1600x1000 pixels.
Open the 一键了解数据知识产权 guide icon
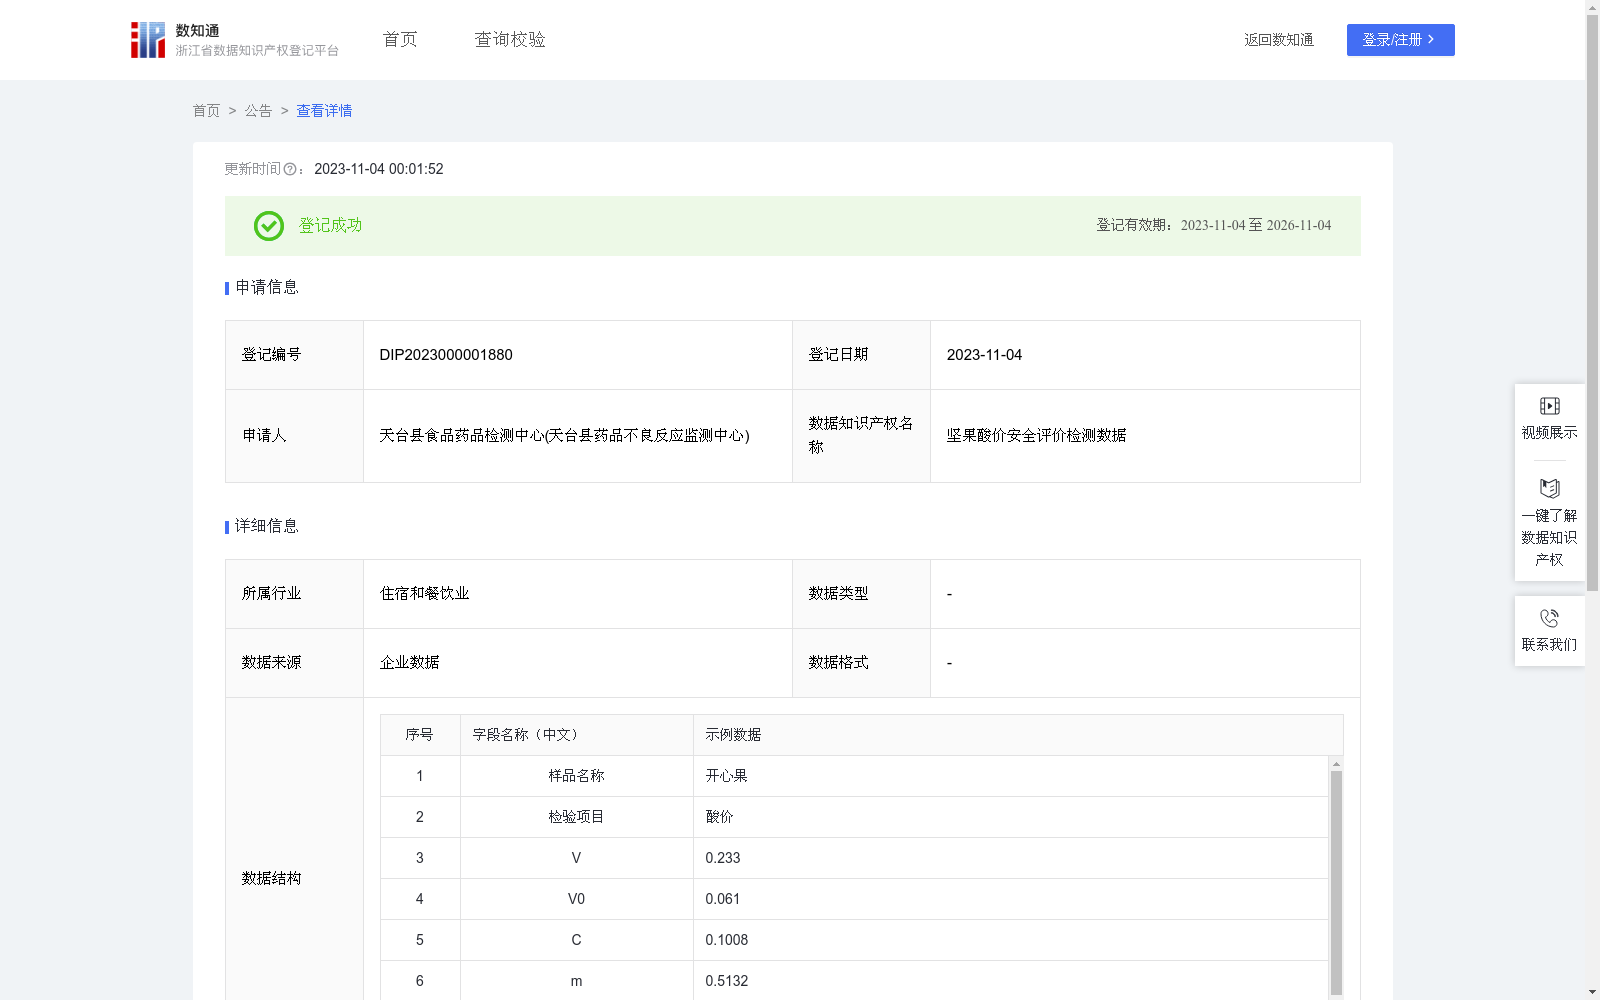point(1550,489)
